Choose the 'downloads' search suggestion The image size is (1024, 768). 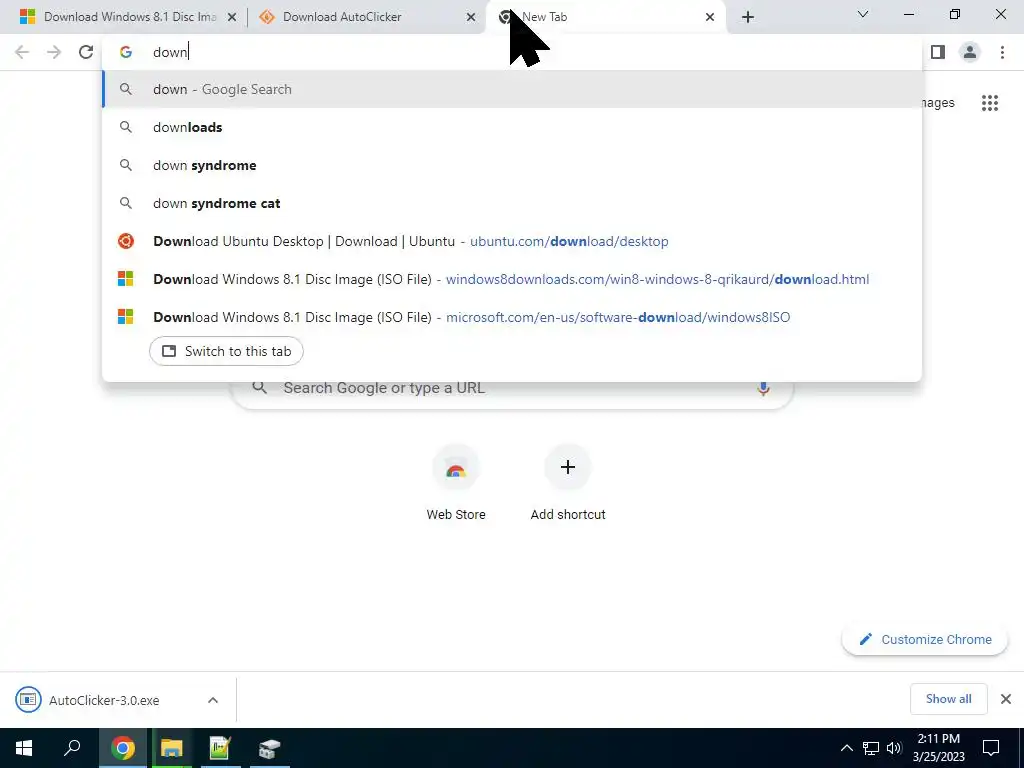tap(512, 127)
